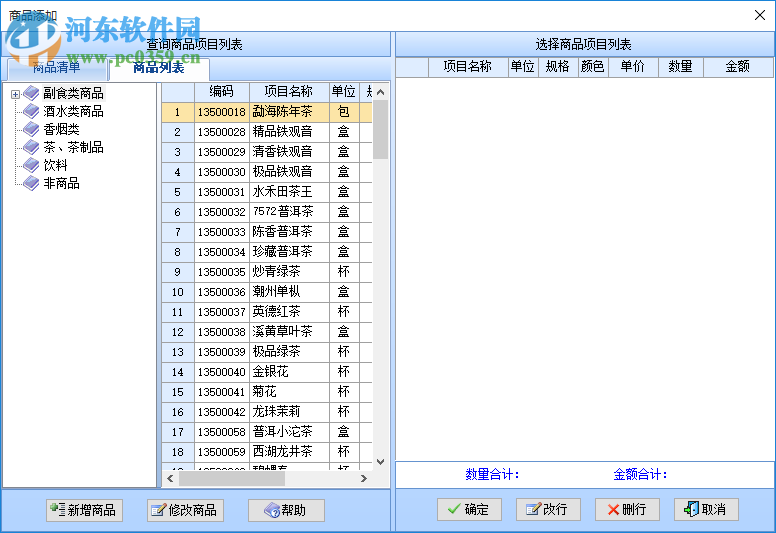Image resolution: width=776 pixels, height=533 pixels.
Task: Click the 香烟类 book icon
Action: click(x=31, y=129)
